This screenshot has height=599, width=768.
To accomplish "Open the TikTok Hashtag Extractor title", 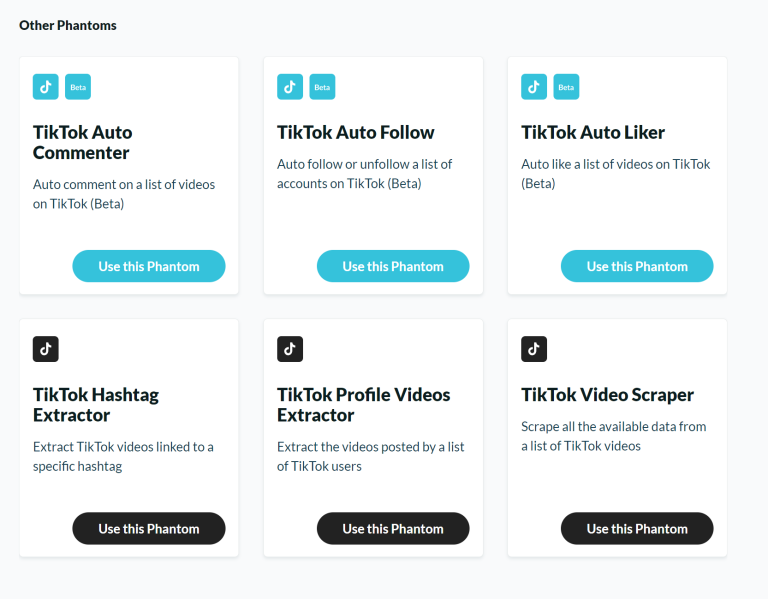I will coord(96,405).
